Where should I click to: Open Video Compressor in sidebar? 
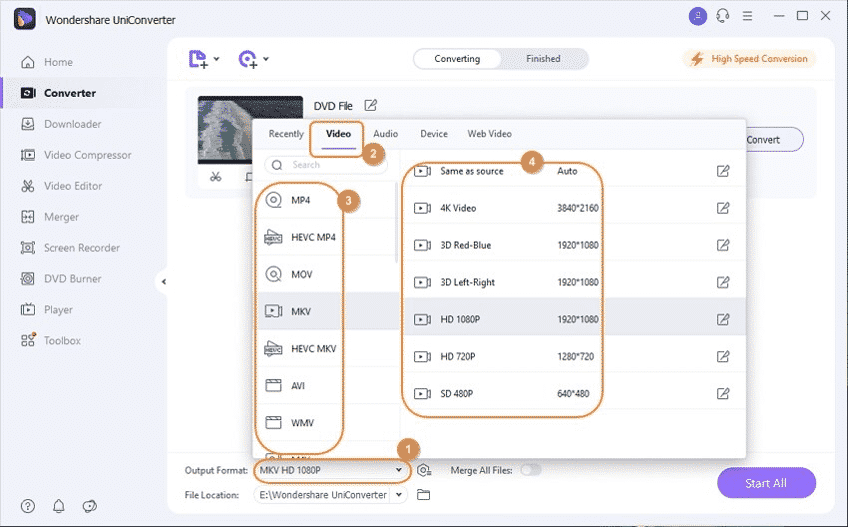tap(76, 155)
